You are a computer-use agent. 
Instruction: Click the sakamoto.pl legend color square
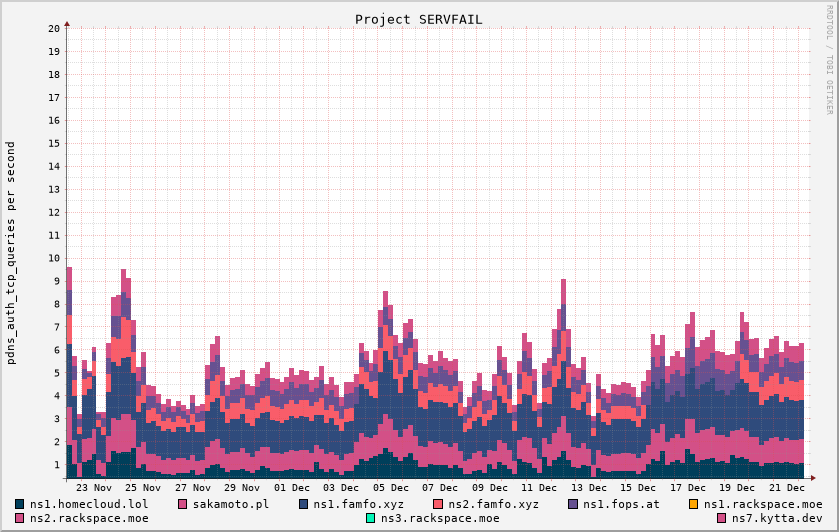coord(183,504)
